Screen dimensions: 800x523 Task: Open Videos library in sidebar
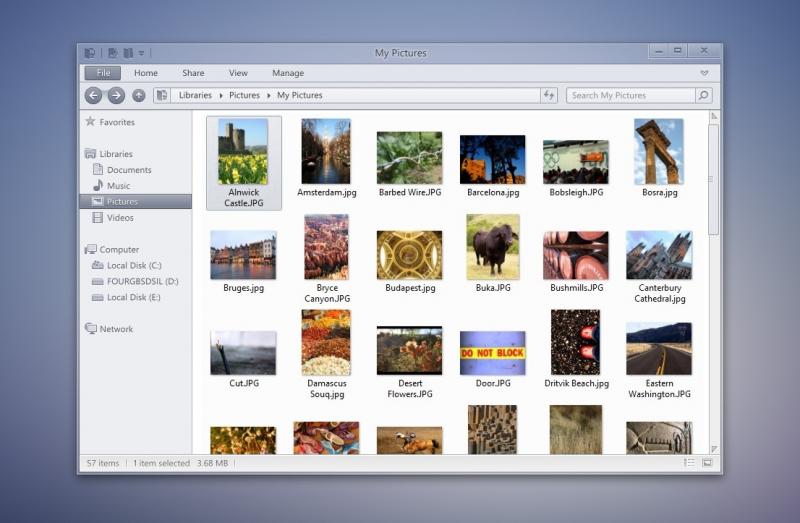(x=113, y=217)
